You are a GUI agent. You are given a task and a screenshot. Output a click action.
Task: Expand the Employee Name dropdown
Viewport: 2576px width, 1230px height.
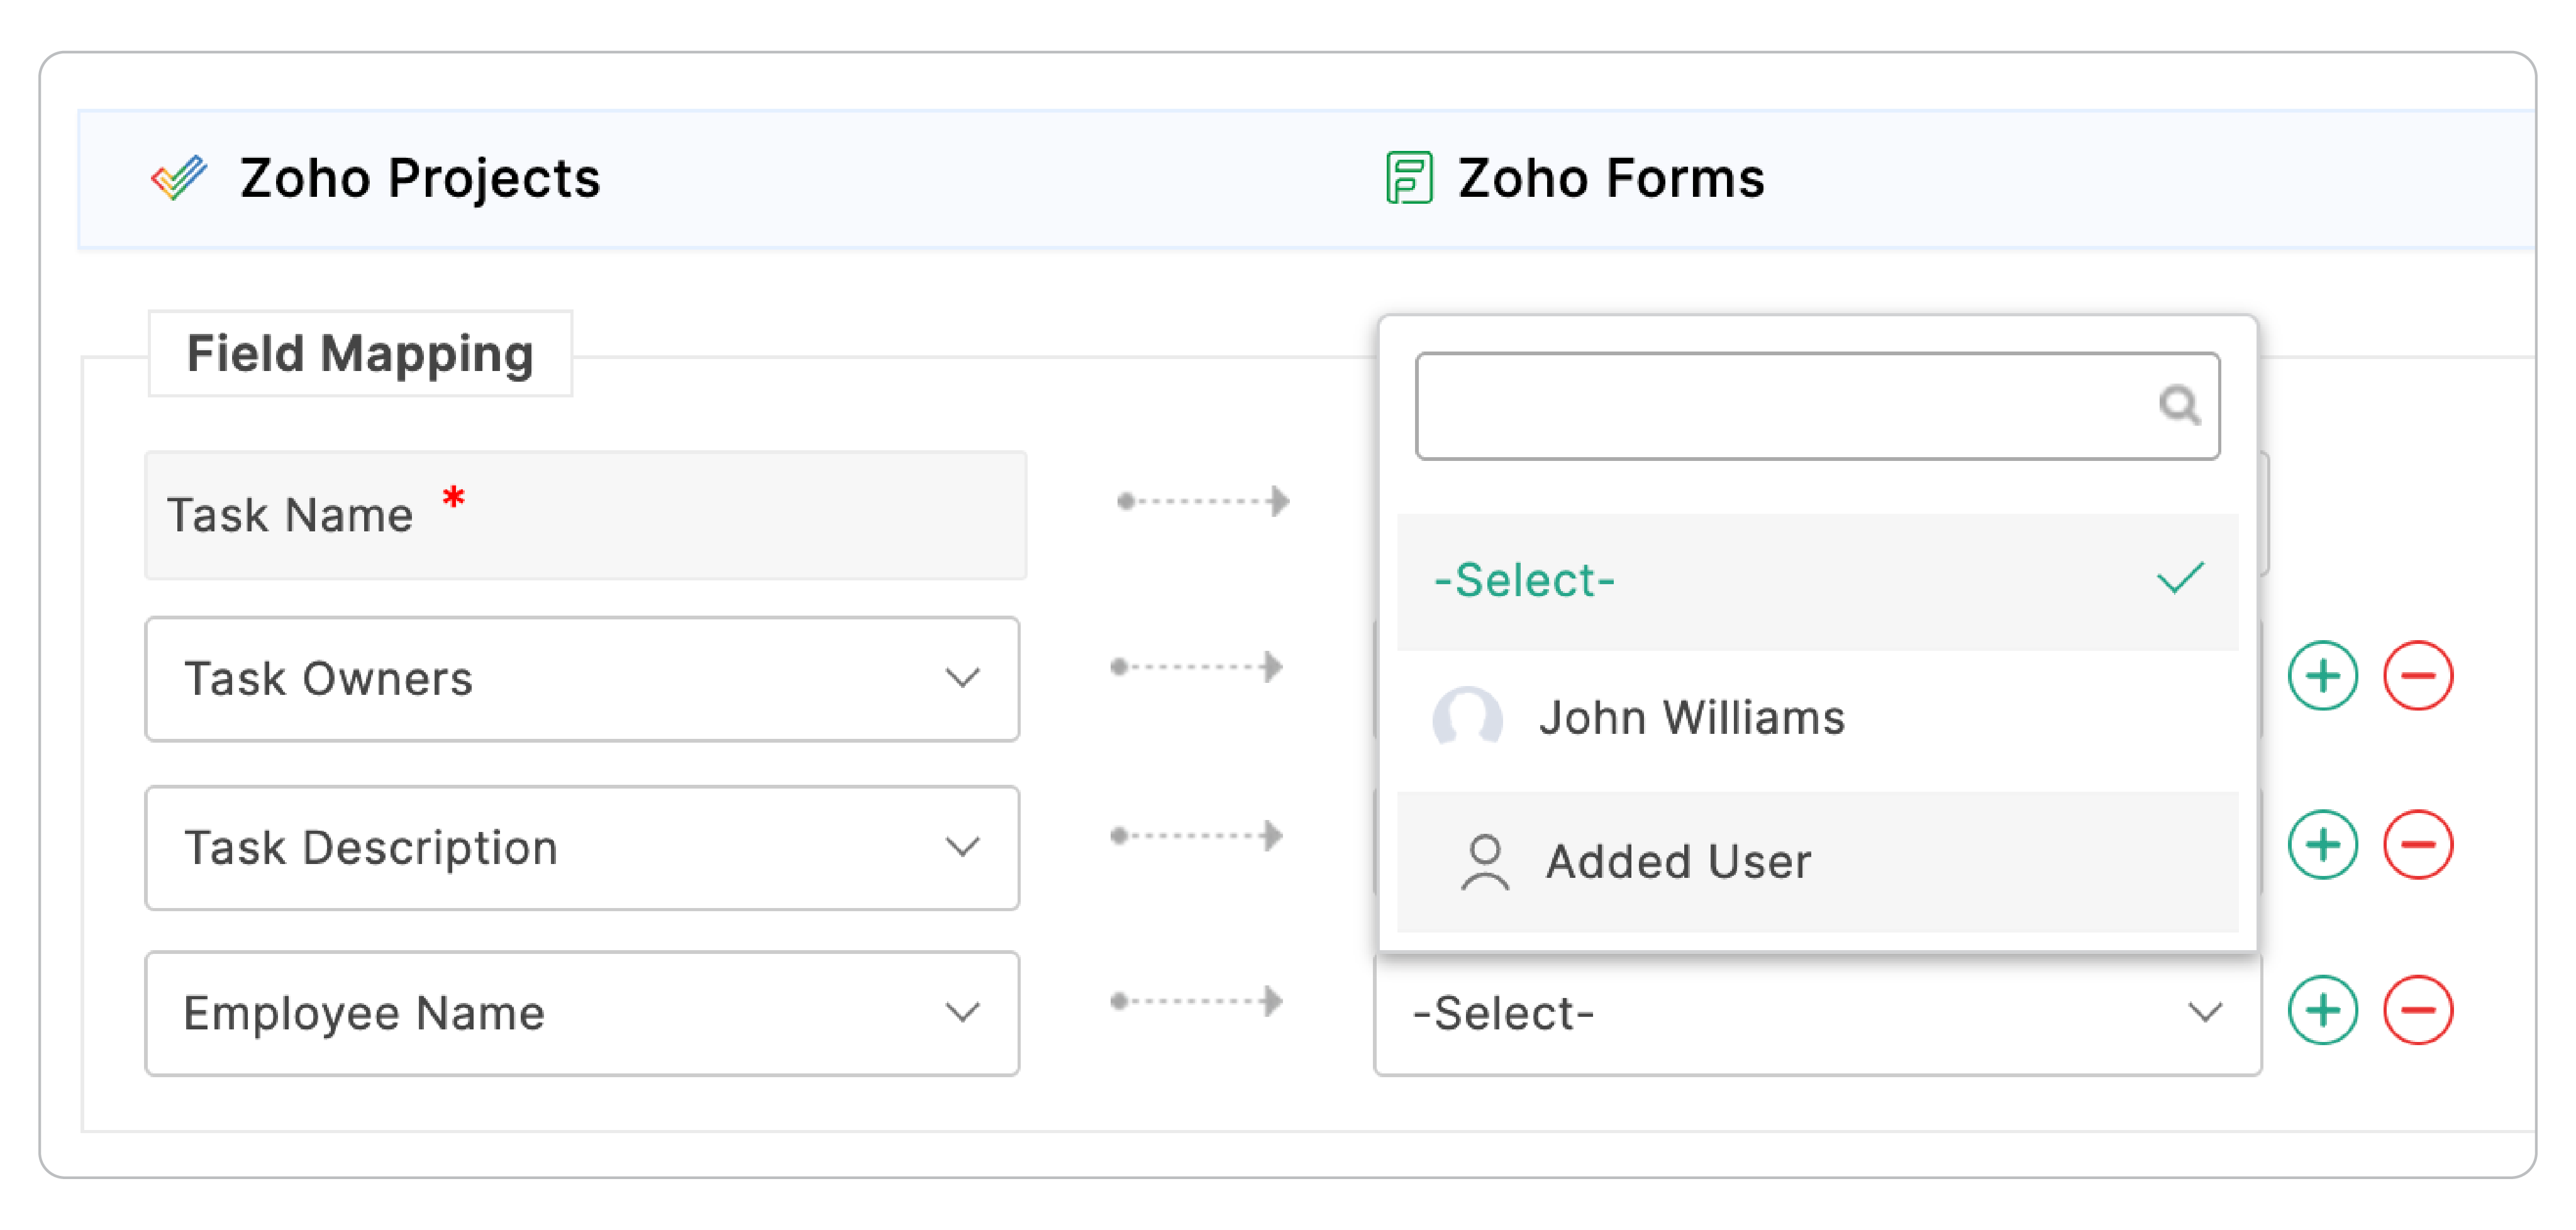pyautogui.click(x=581, y=1013)
